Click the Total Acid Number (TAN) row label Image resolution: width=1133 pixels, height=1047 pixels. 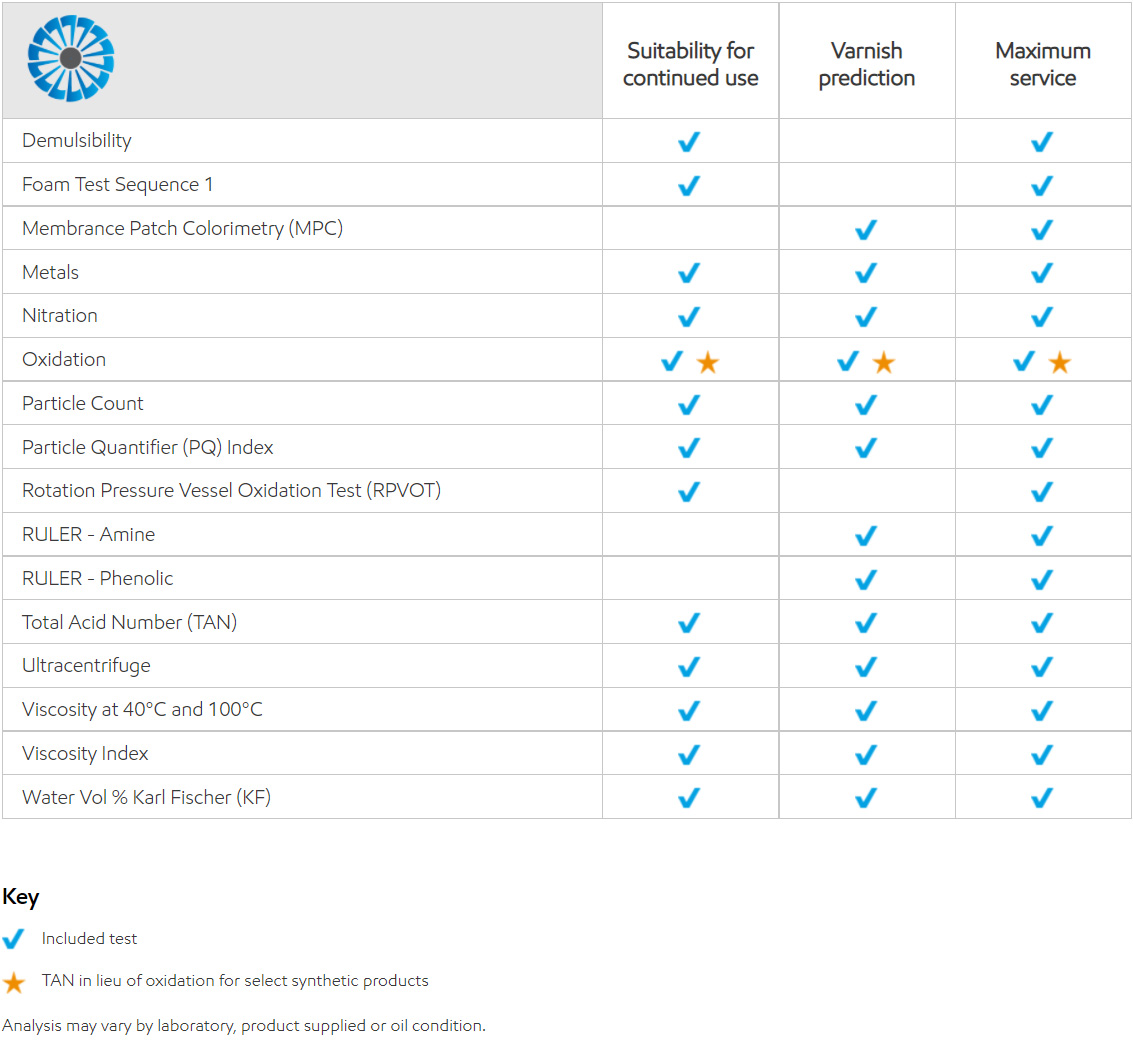pyautogui.click(x=130, y=622)
